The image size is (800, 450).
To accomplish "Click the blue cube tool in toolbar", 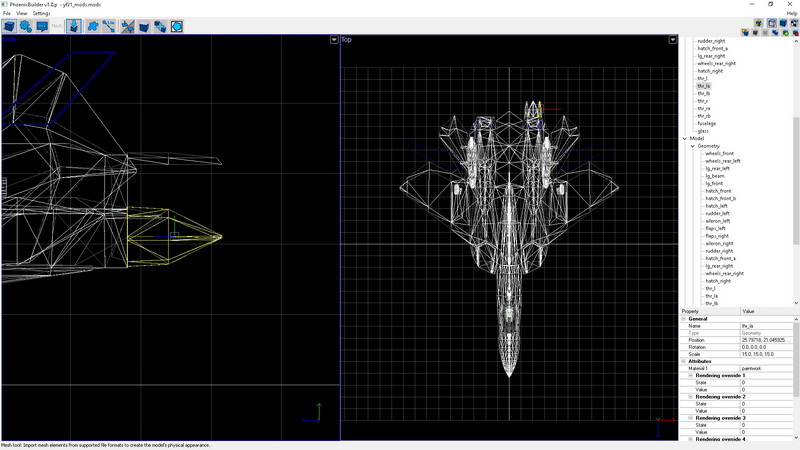I will [x=9, y=26].
